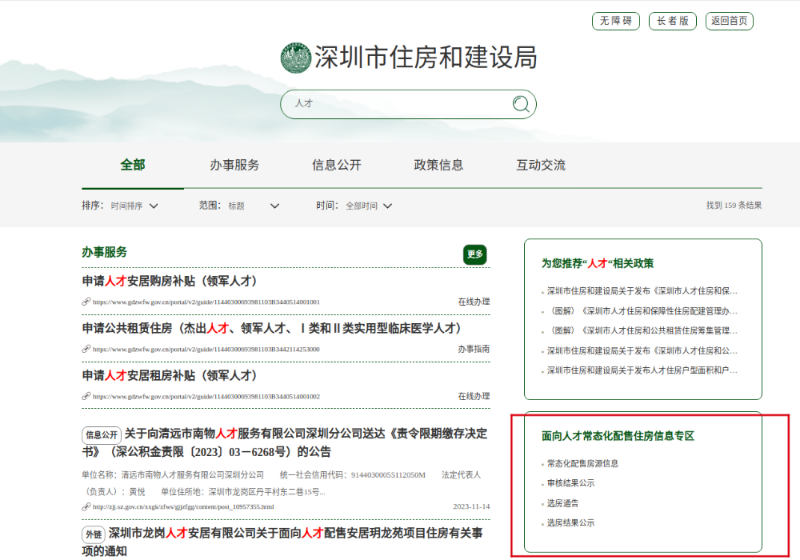Click link icon under 申请公共租赁住房
The image size is (800, 560).
tap(86, 349)
